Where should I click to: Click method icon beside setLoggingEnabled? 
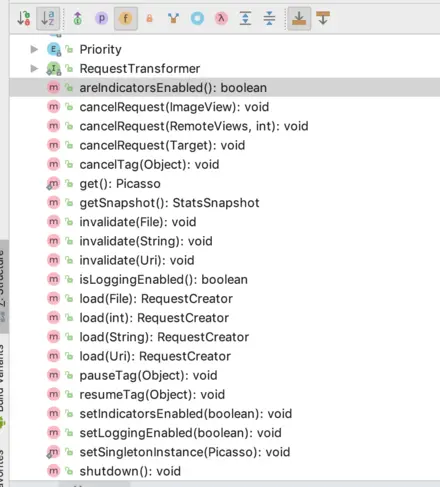[53, 433]
